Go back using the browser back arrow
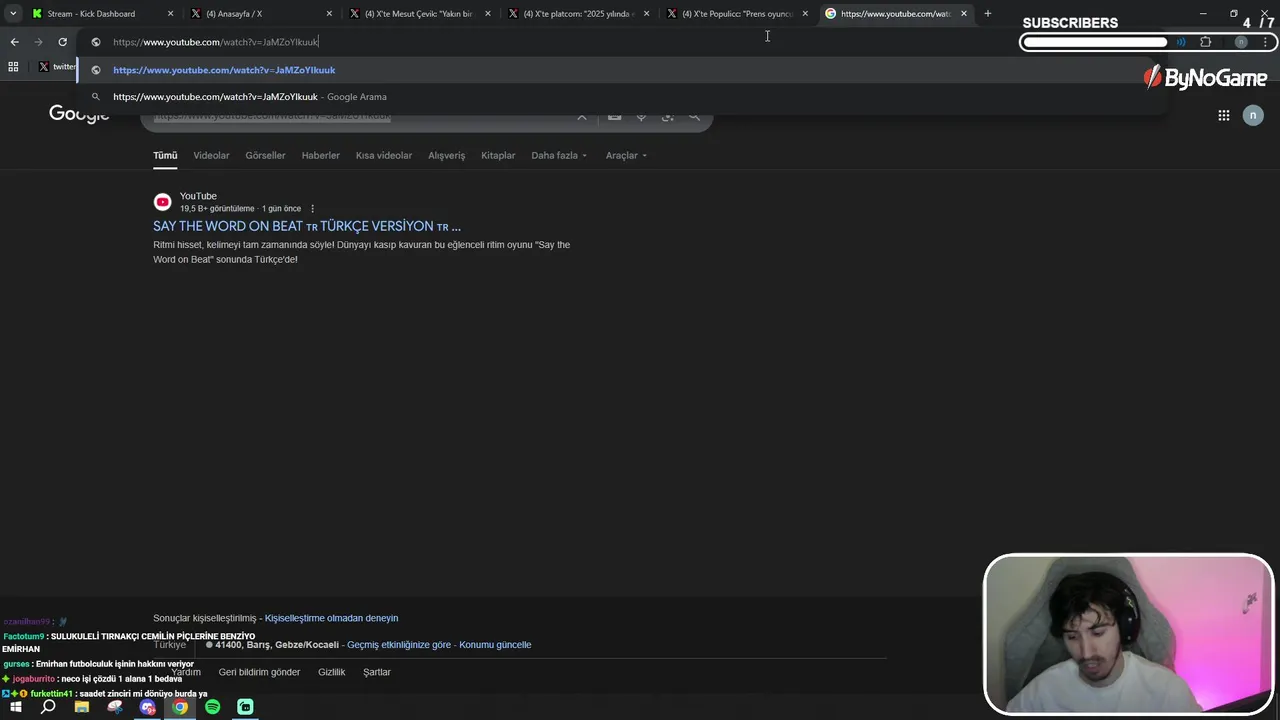 pyautogui.click(x=14, y=42)
